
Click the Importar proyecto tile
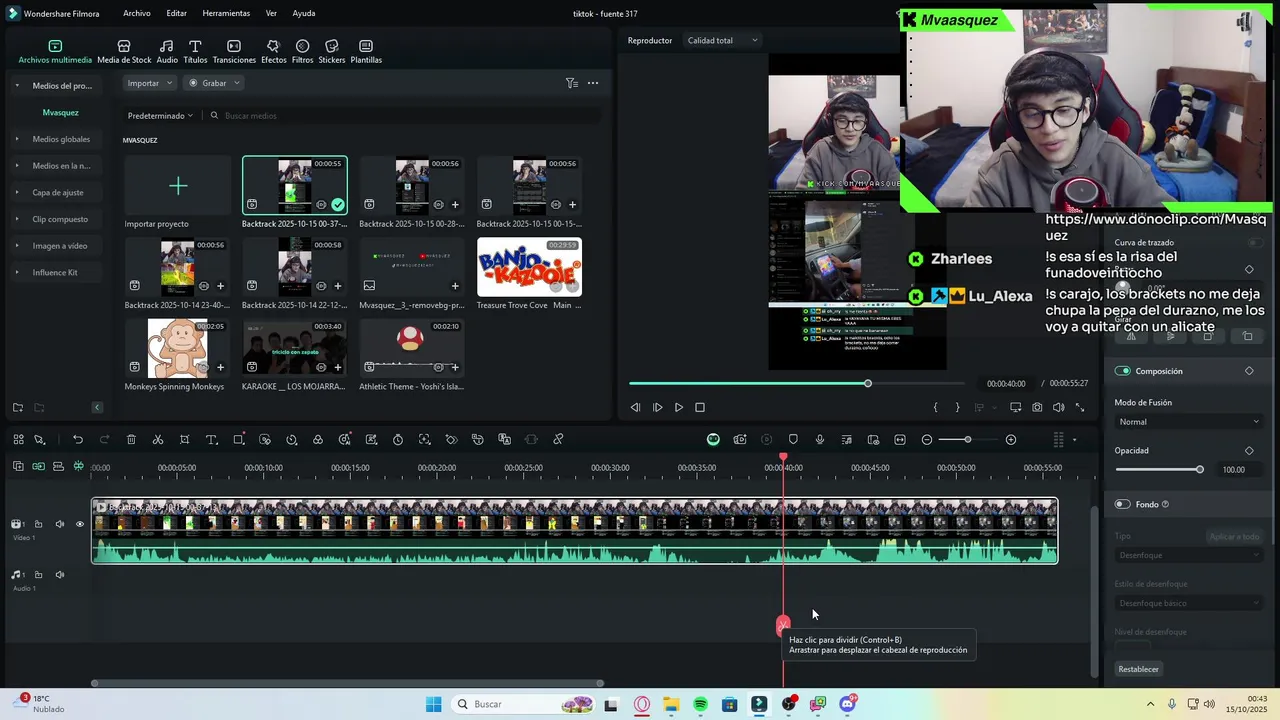pos(178,186)
